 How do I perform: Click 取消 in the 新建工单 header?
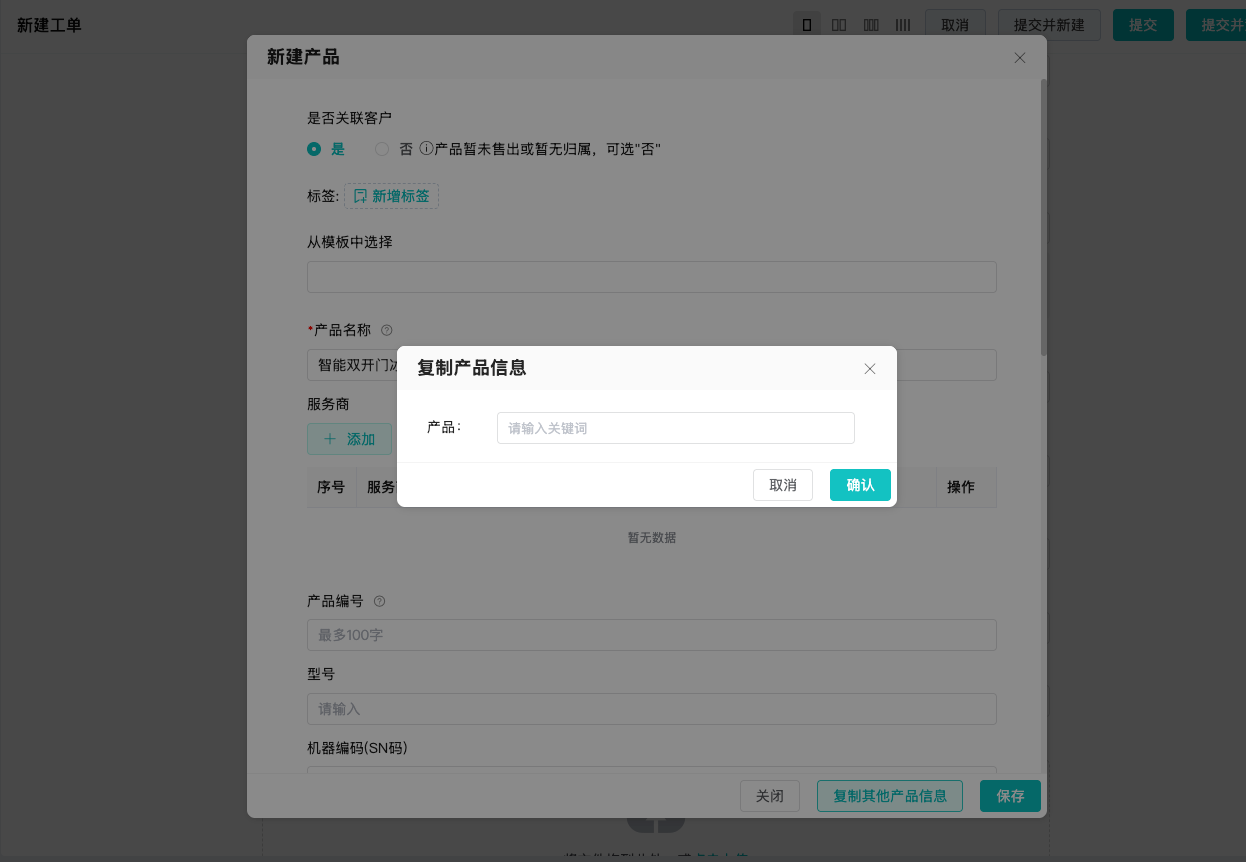955,25
